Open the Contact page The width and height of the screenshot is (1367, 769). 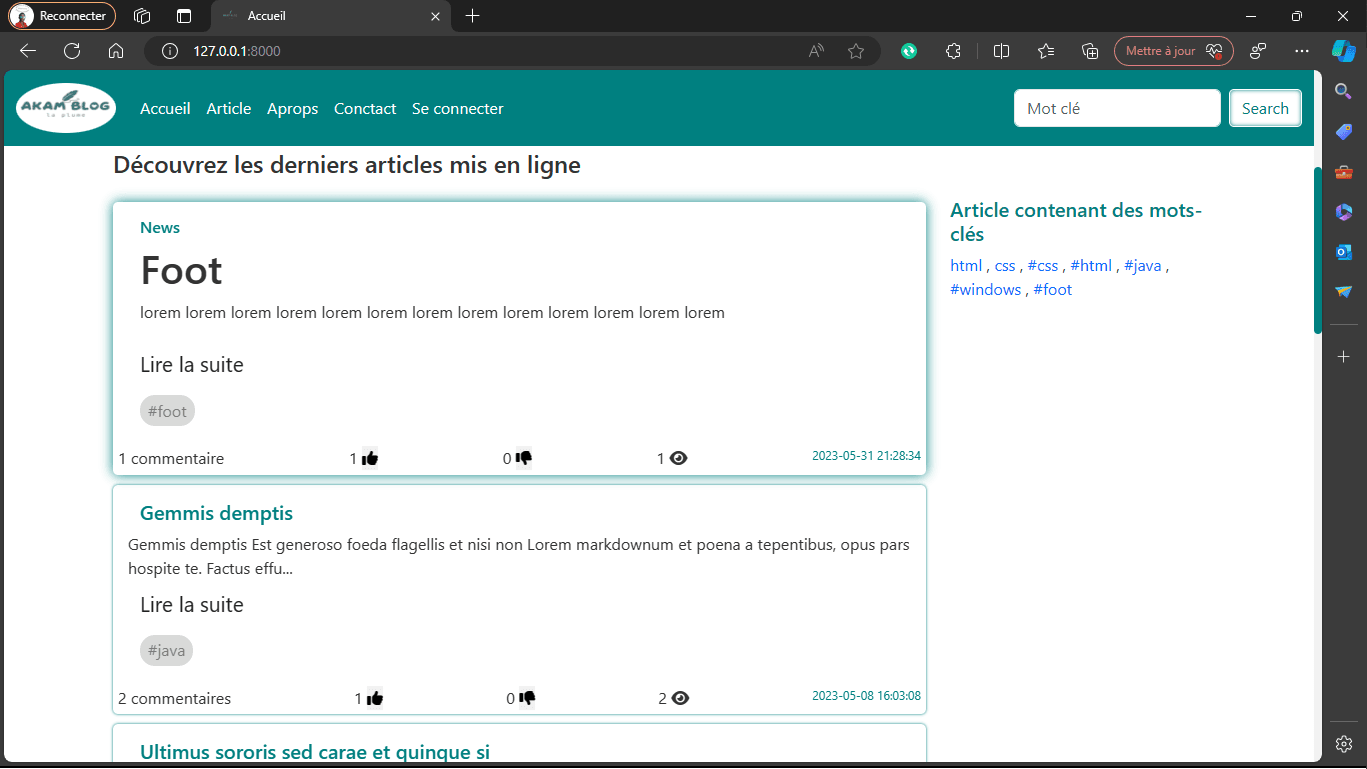[x=365, y=108]
